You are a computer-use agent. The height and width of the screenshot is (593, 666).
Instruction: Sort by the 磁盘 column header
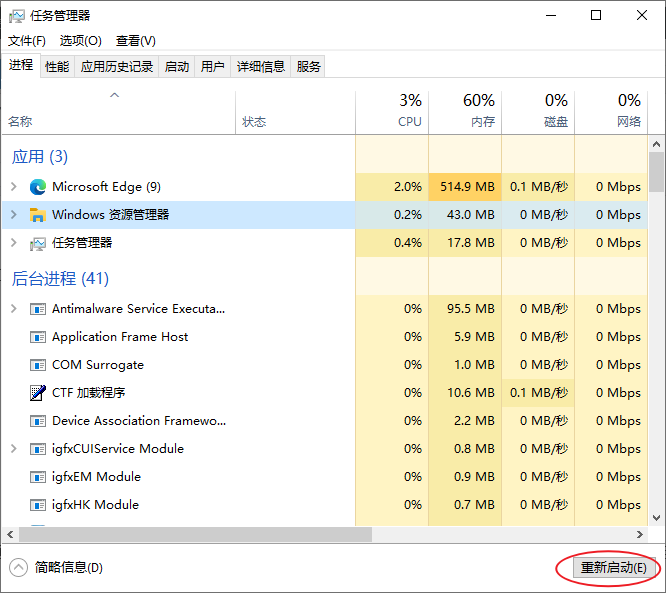click(x=538, y=113)
